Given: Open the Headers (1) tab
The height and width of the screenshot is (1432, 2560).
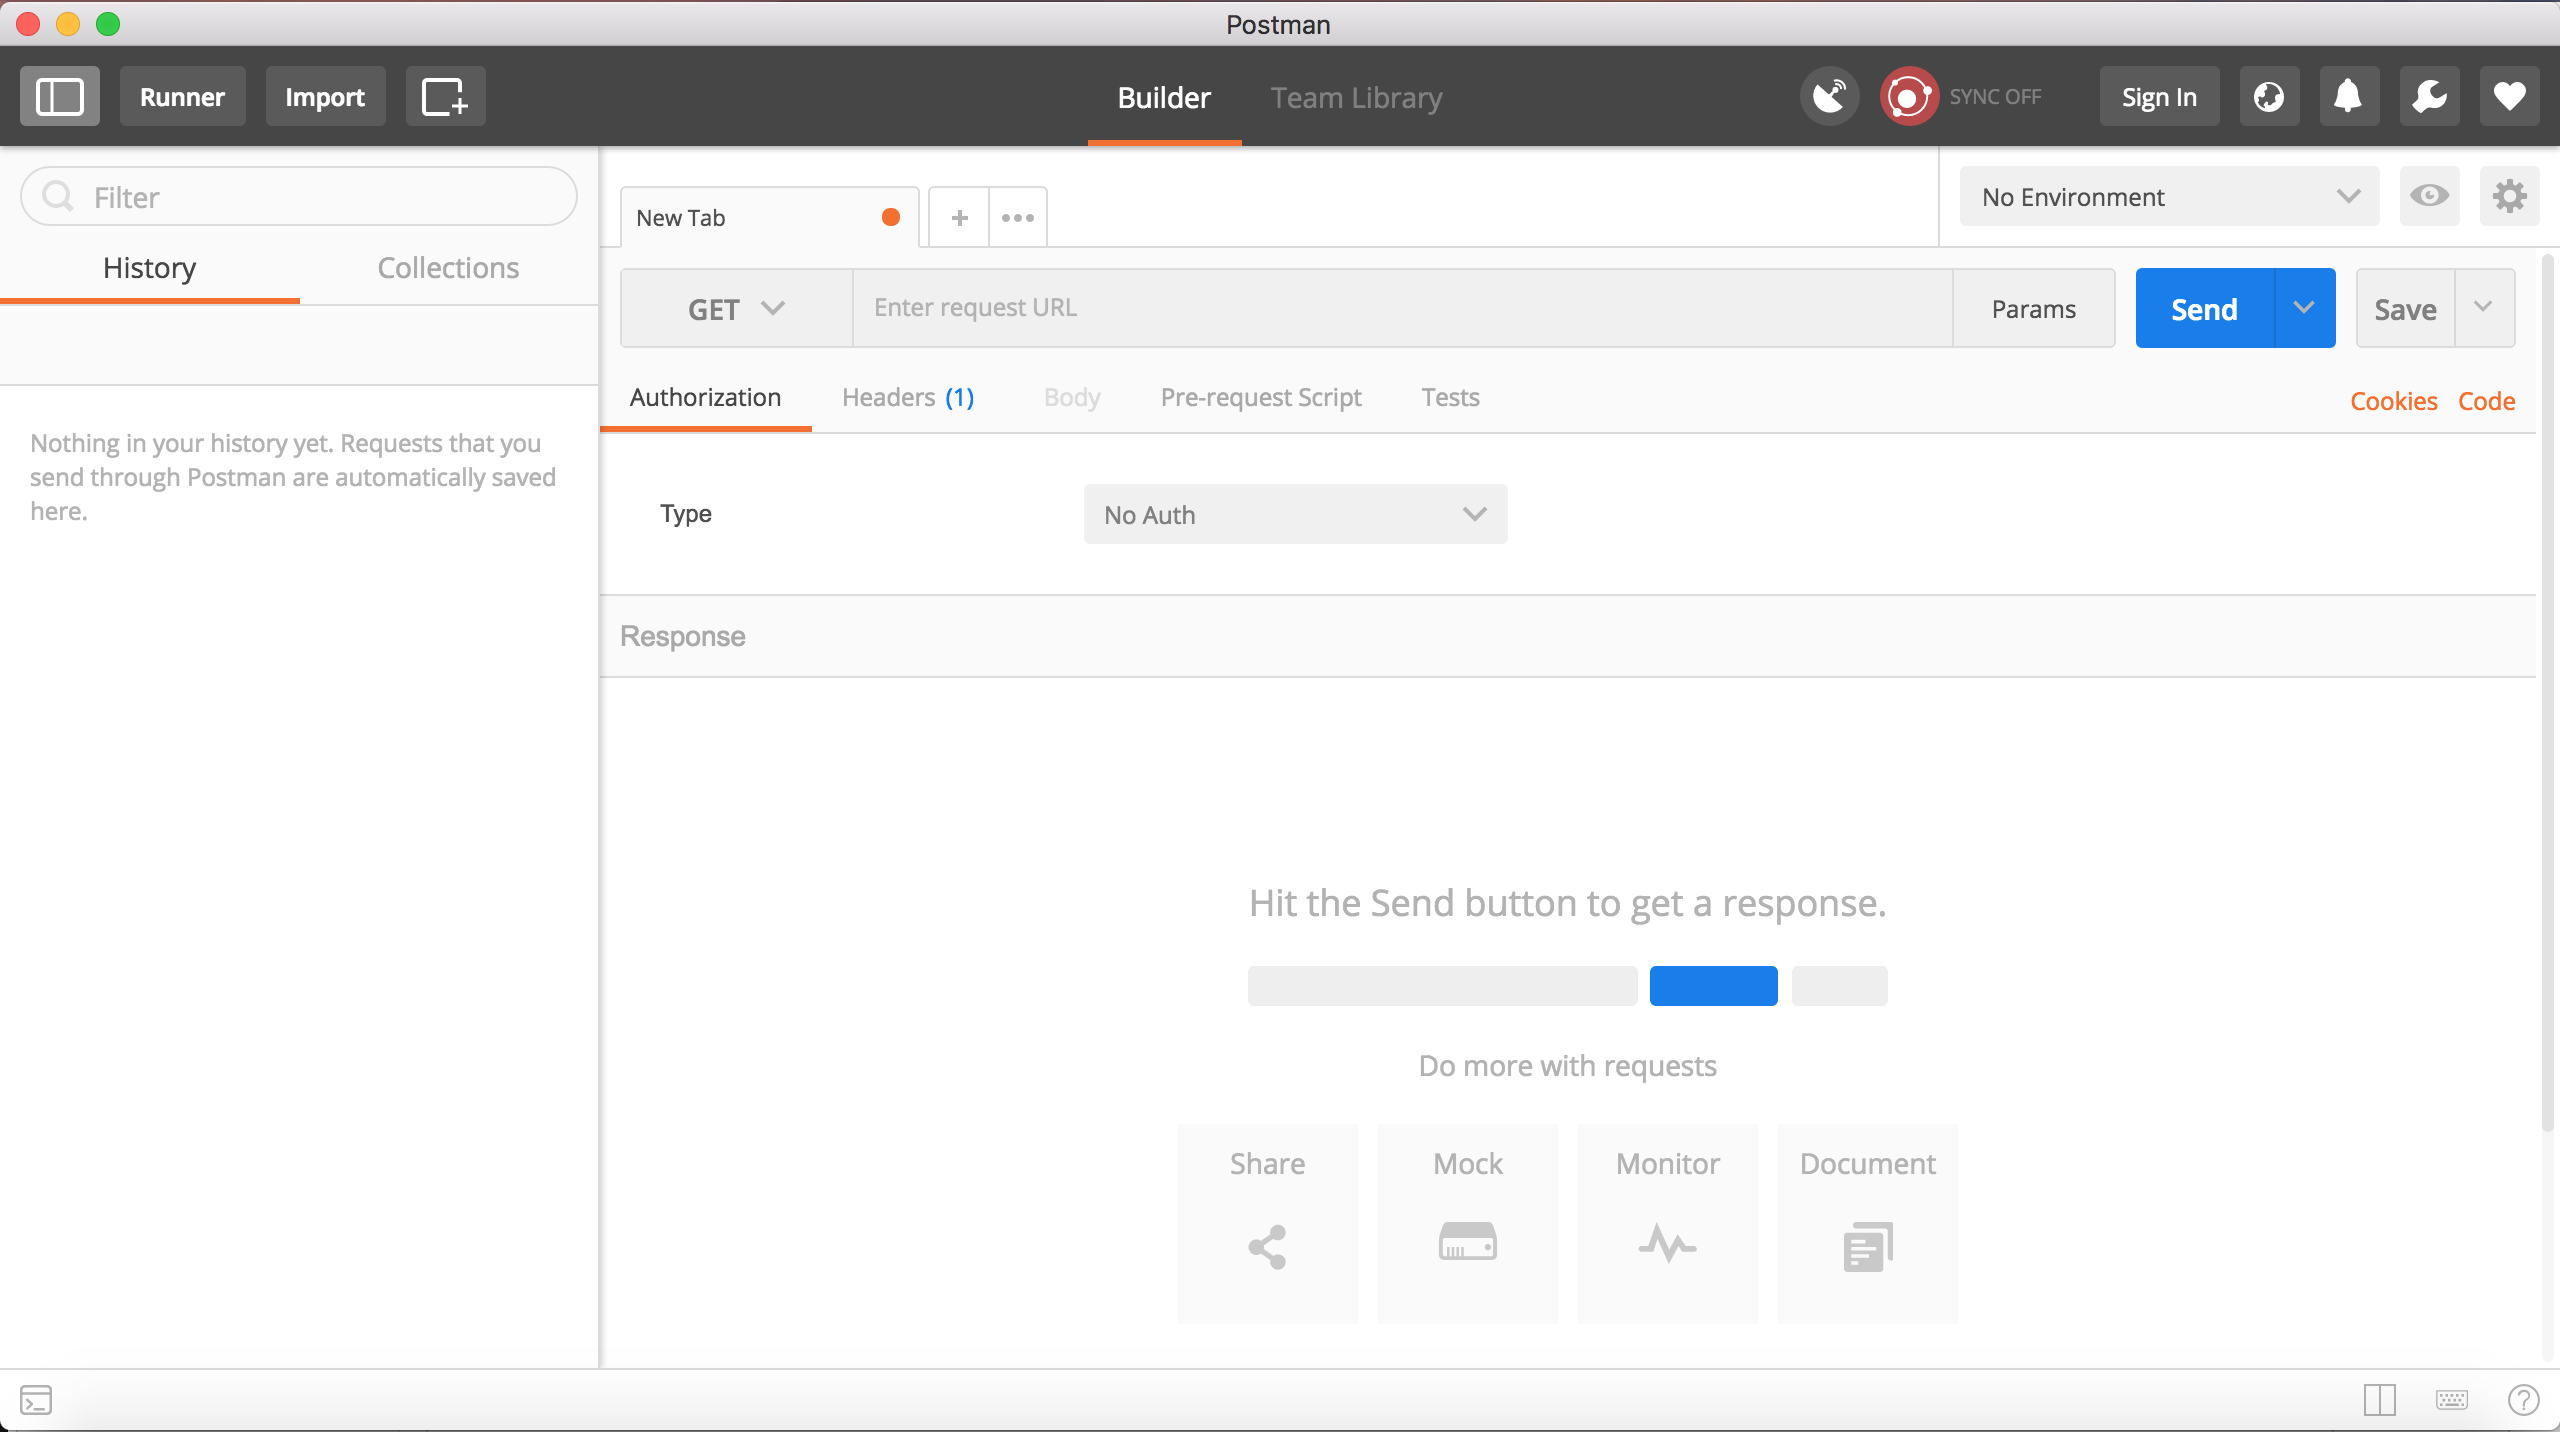Looking at the screenshot, I should [908, 397].
